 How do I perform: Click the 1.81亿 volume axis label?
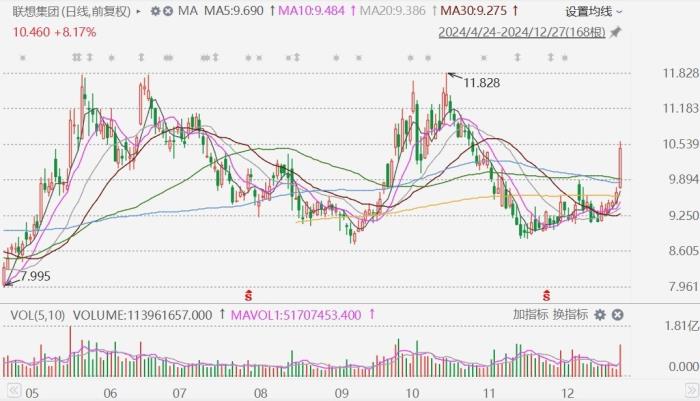coord(681,326)
